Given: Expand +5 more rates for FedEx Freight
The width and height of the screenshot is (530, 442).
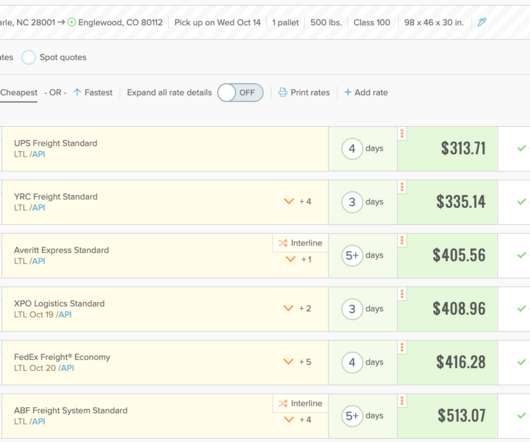Looking at the screenshot, I should (x=297, y=362).
